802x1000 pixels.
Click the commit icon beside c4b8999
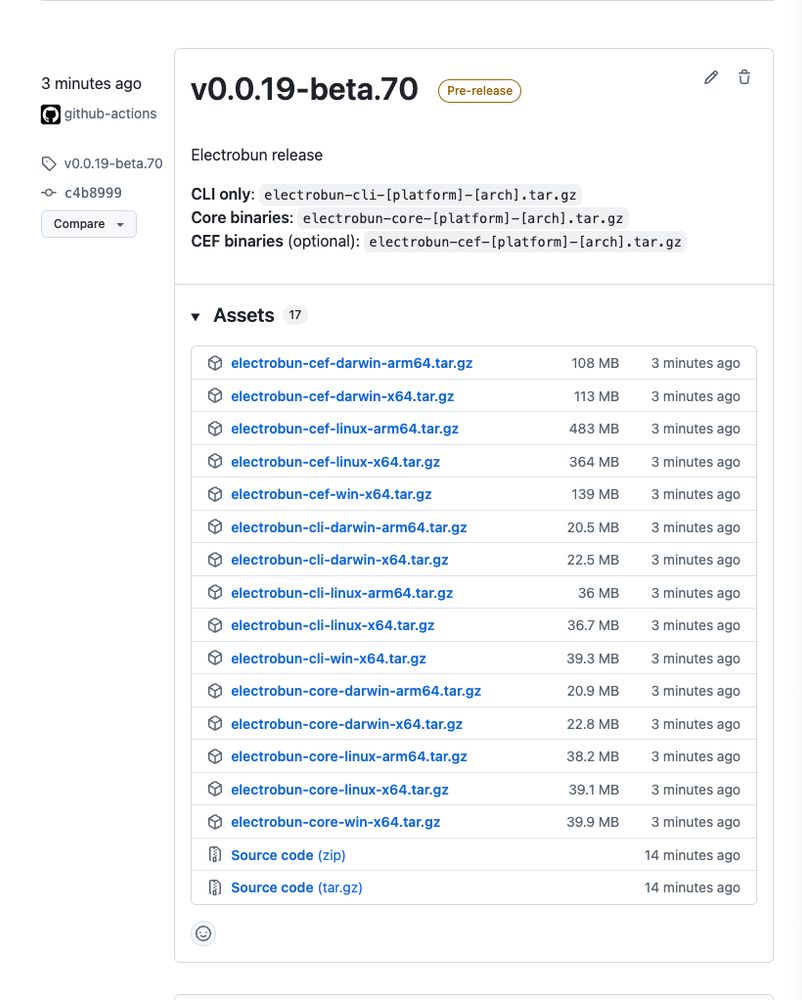[49, 193]
